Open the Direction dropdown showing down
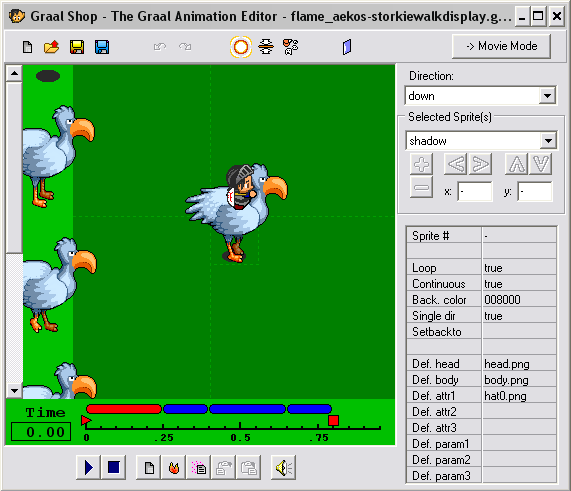Viewport: 571px width, 491px height. pos(547,96)
